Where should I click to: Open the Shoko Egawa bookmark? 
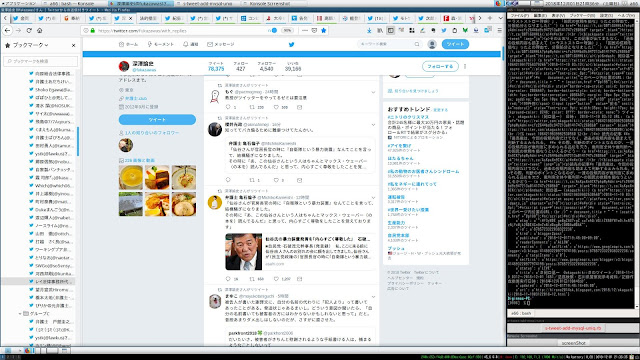54,89
